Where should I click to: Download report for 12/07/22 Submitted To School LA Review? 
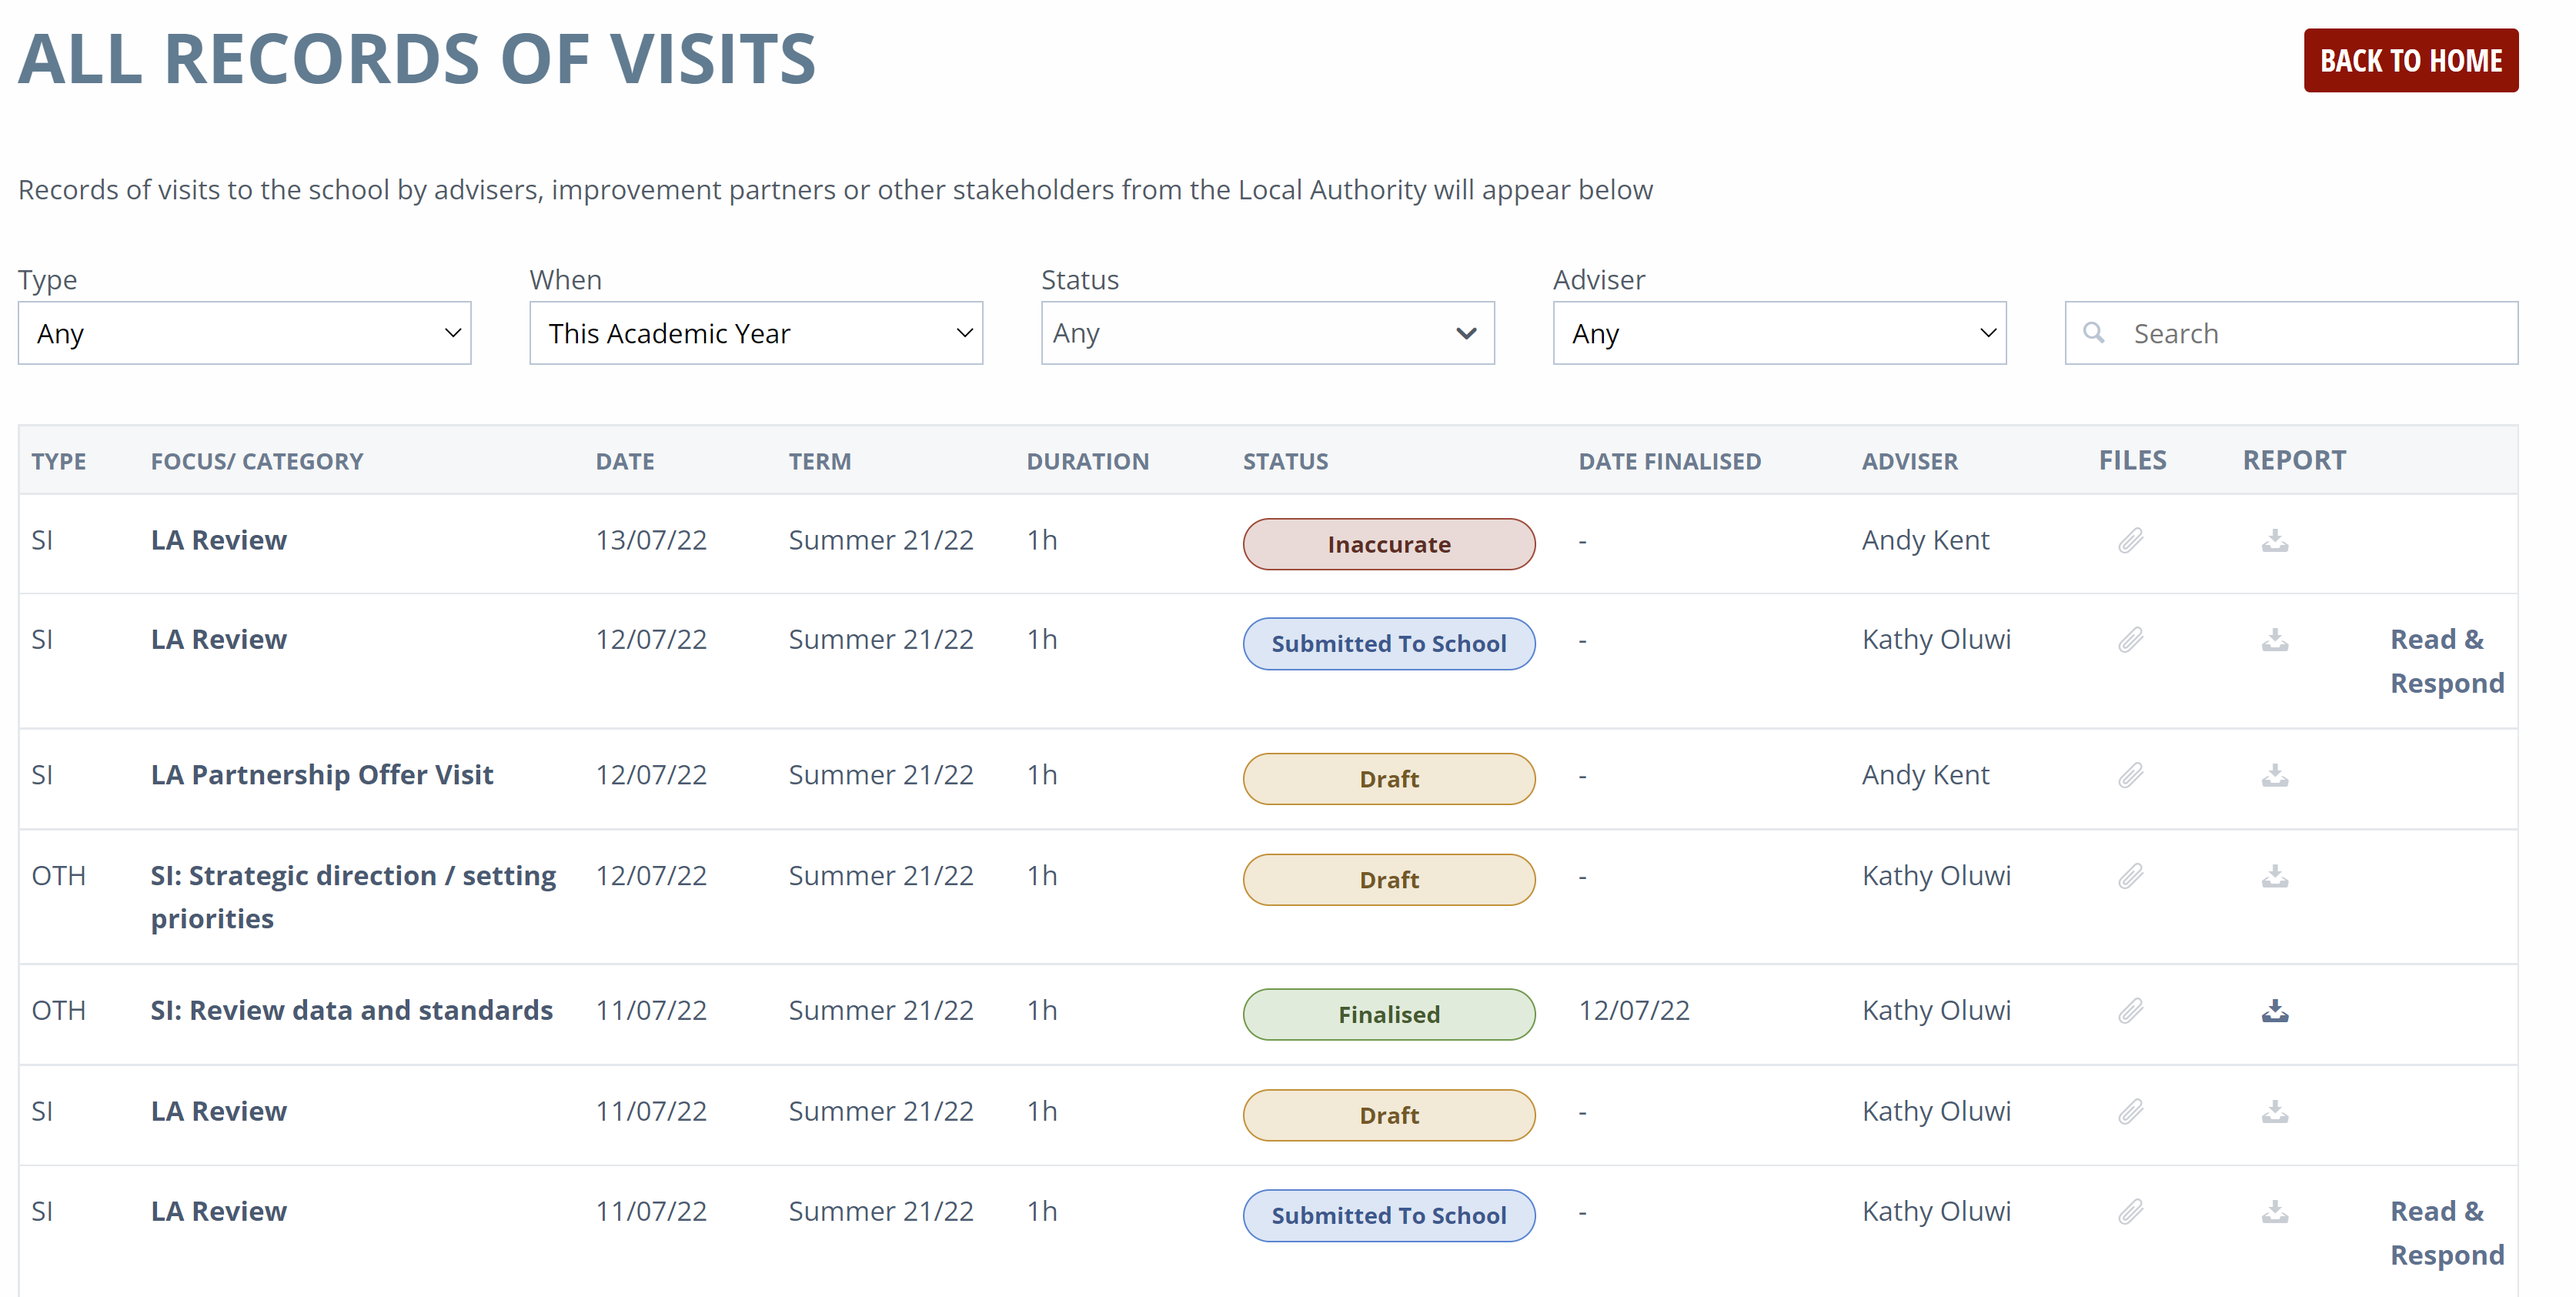click(2275, 640)
